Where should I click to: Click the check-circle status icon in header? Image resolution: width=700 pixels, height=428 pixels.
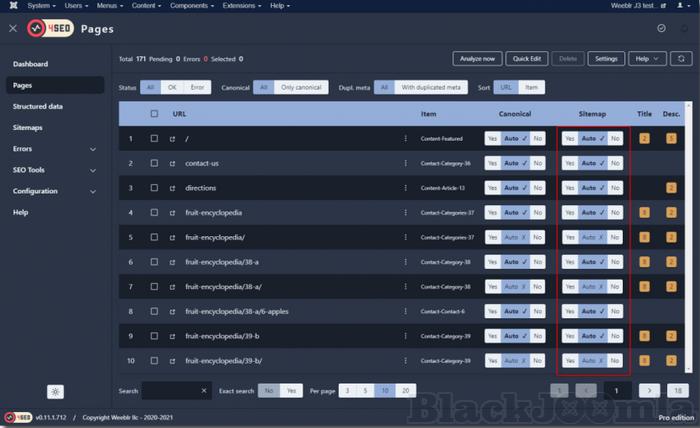pos(661,29)
